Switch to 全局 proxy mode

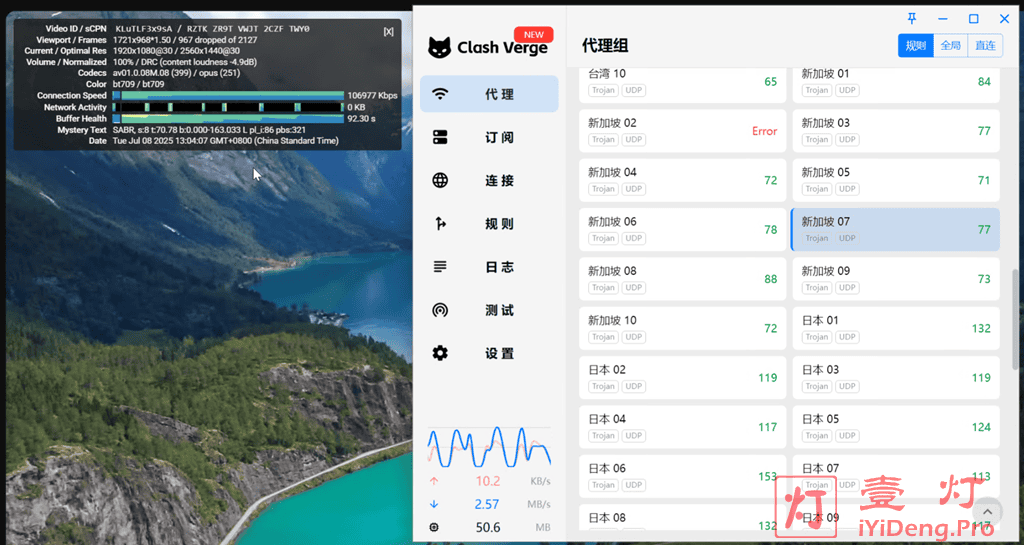[x=950, y=46]
